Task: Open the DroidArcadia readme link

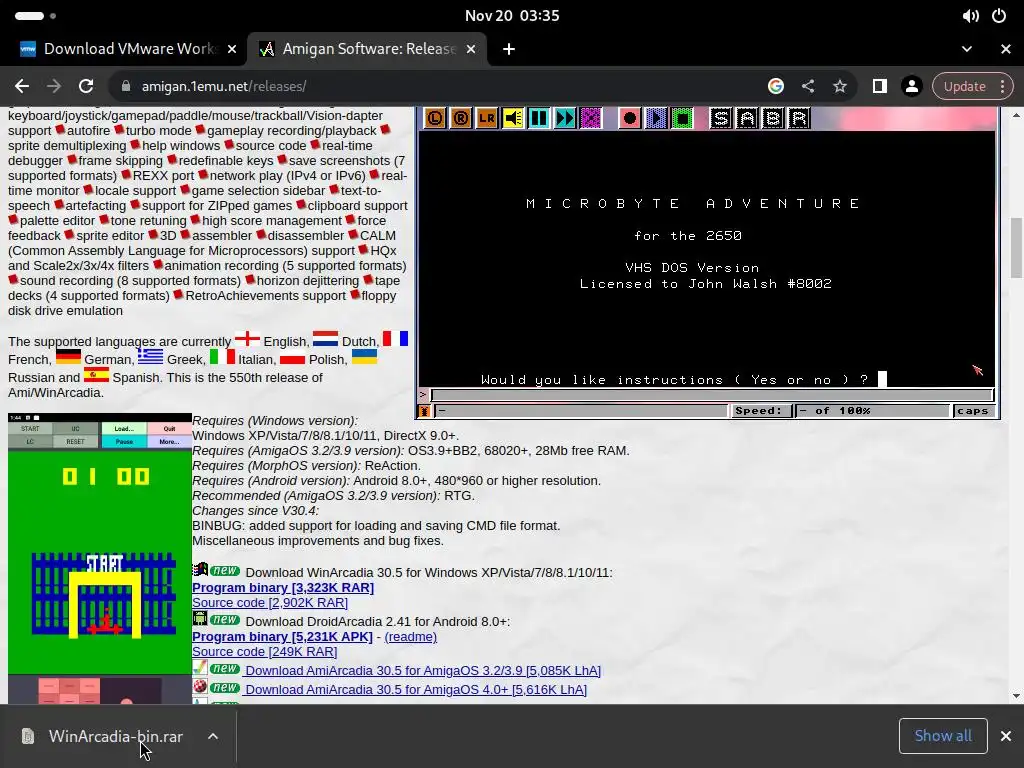Action: pos(410,637)
